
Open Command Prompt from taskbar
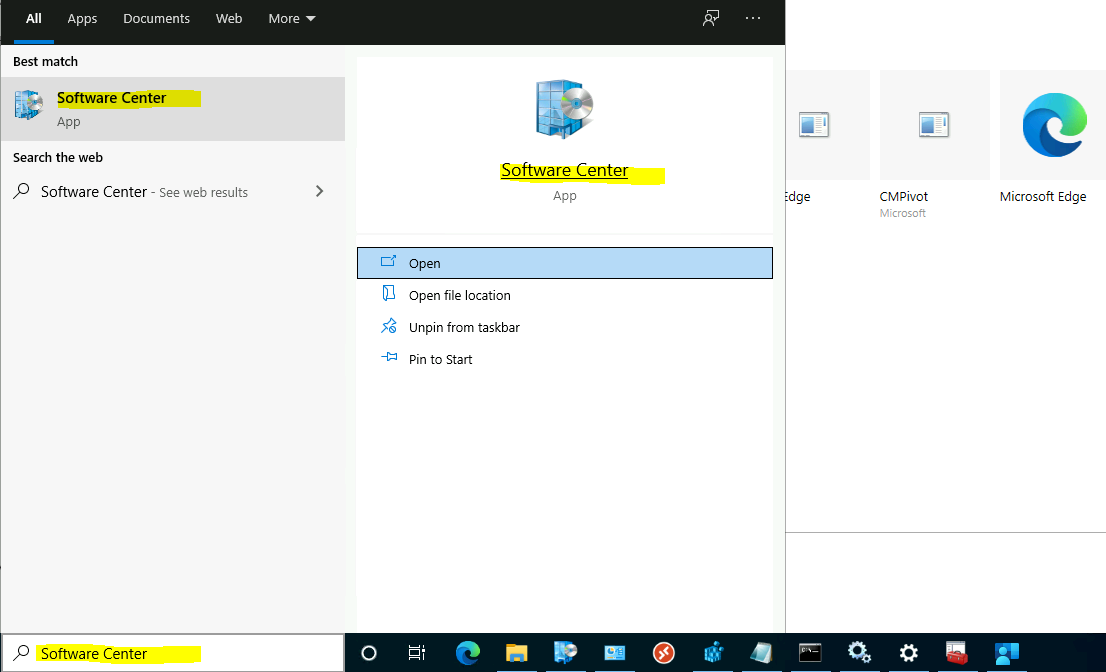pos(810,653)
